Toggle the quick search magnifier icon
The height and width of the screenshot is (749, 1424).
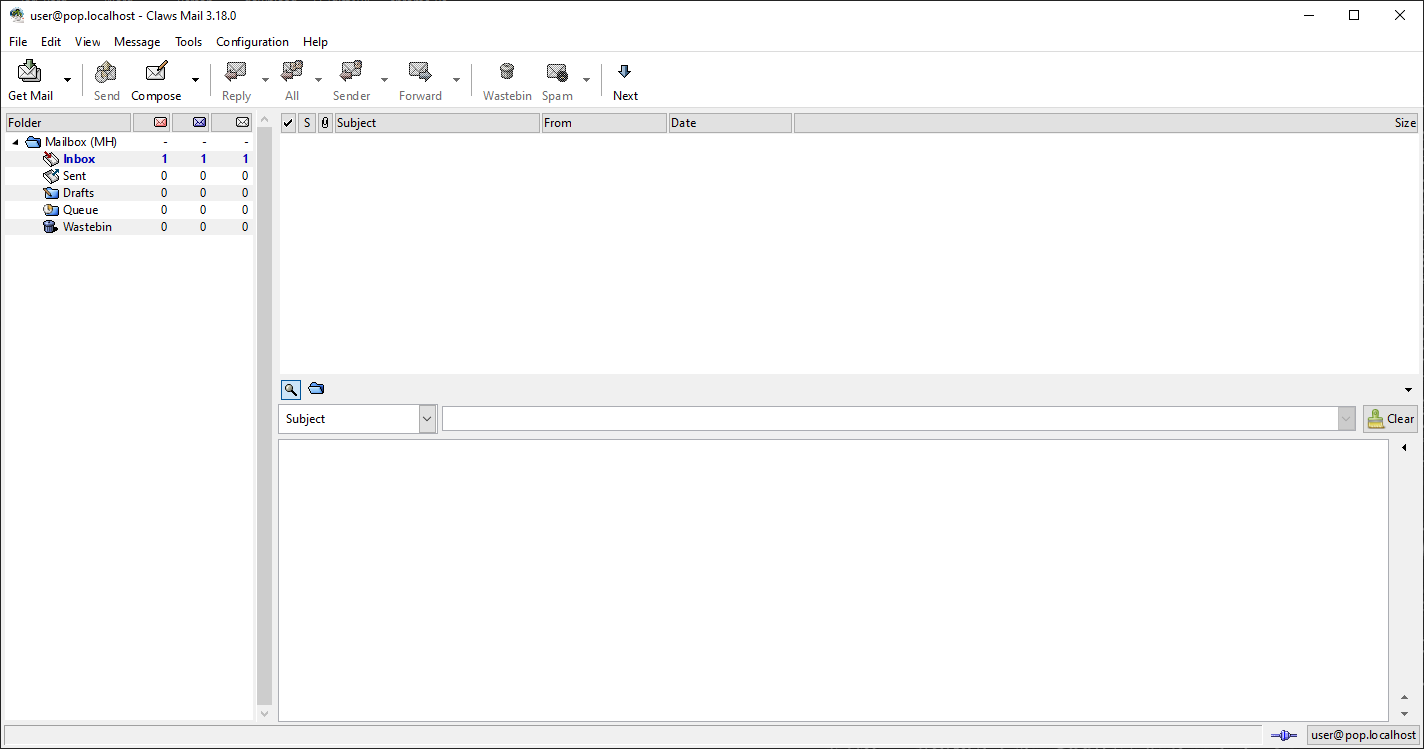[x=290, y=389]
